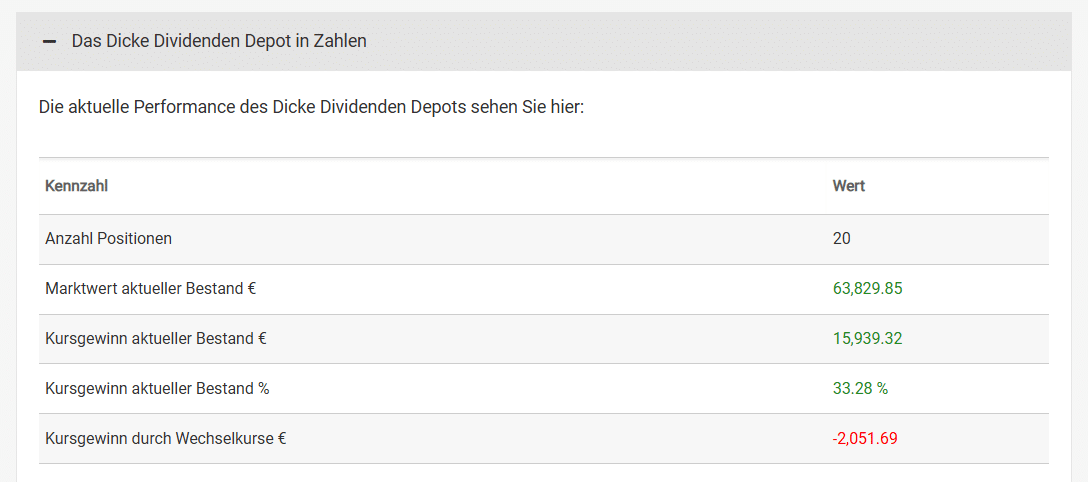This screenshot has width=1088, height=482.
Task: Click the 'Marktwert aktueller Bestand' row label
Action: [150, 289]
